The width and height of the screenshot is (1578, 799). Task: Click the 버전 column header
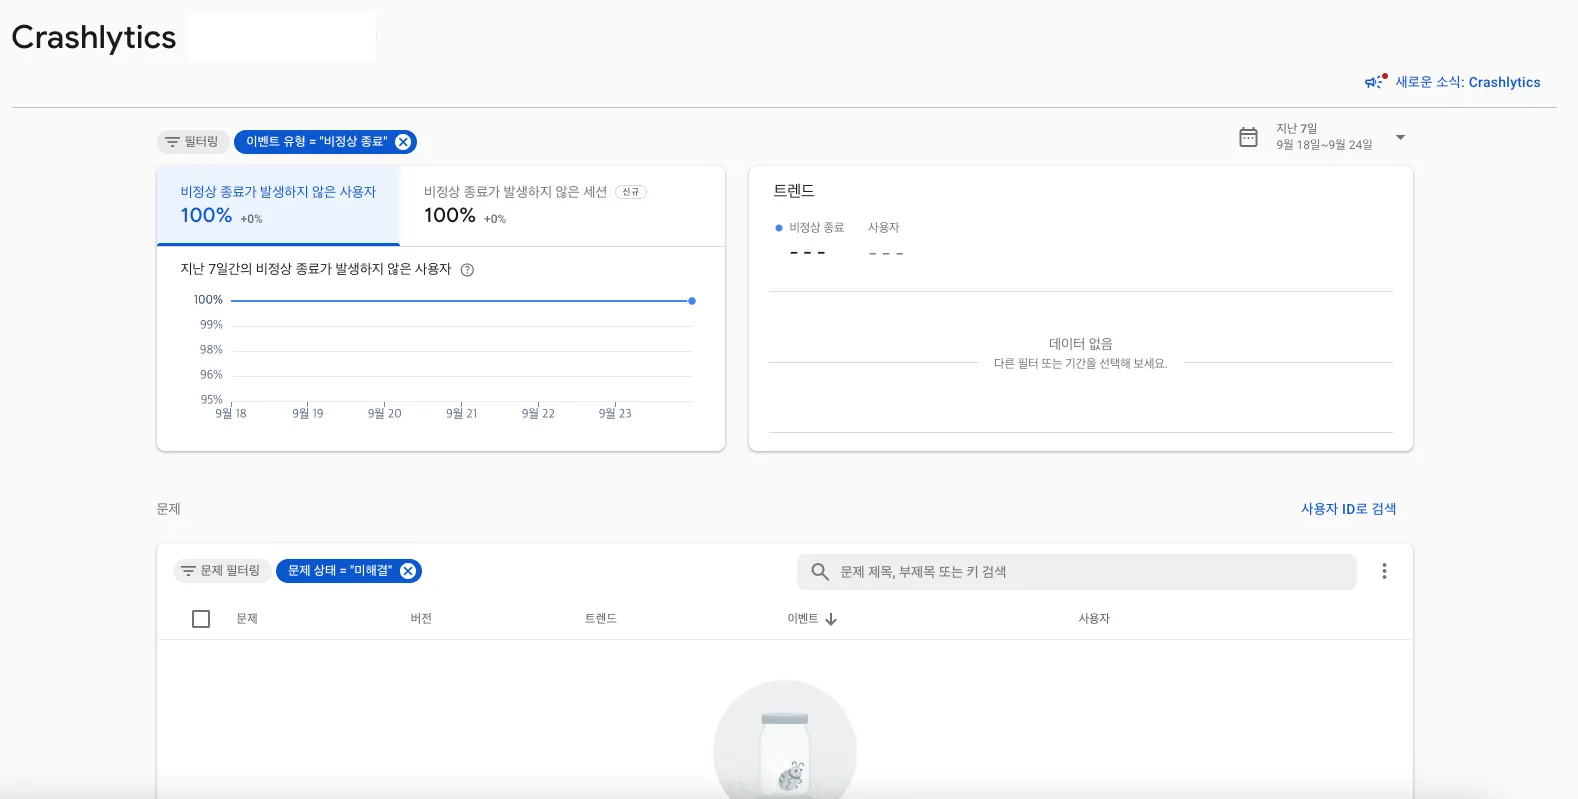(421, 619)
